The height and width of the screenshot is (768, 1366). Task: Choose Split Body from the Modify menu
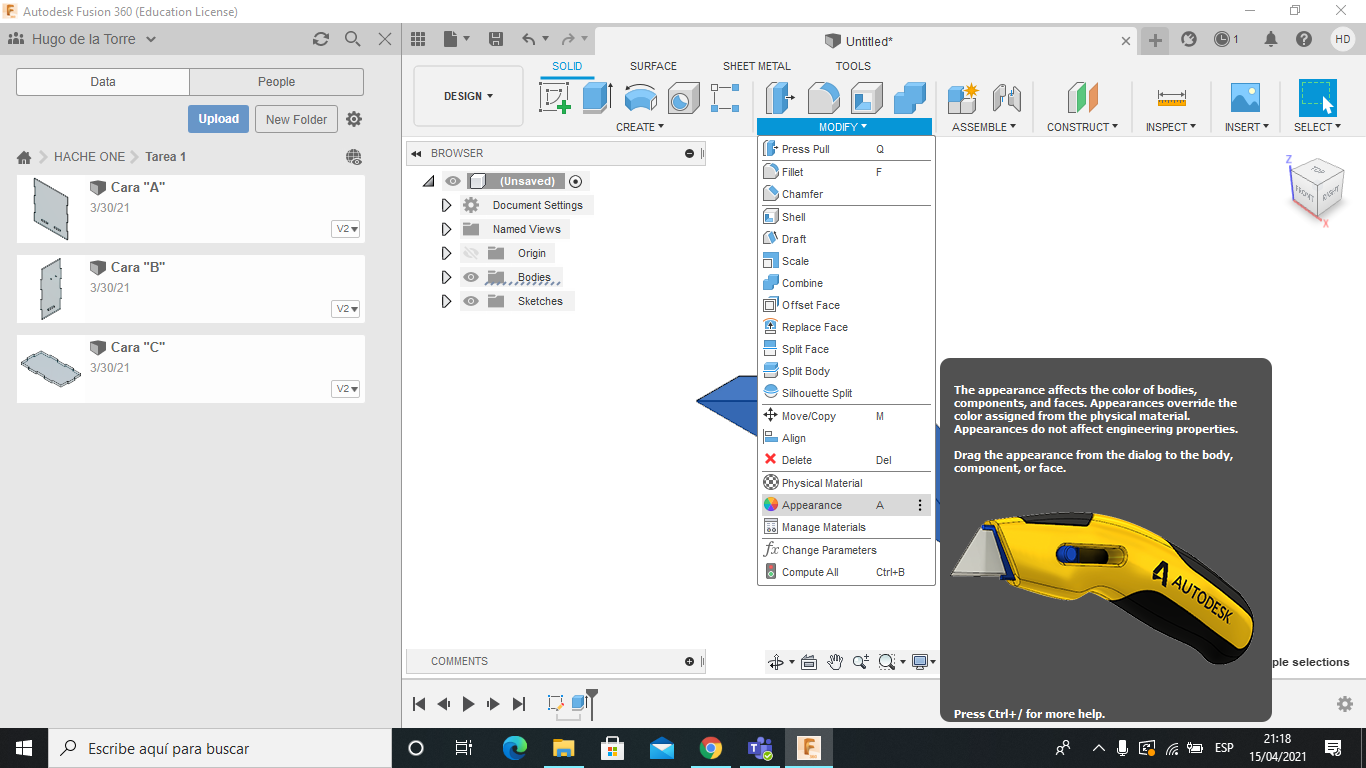(845, 371)
